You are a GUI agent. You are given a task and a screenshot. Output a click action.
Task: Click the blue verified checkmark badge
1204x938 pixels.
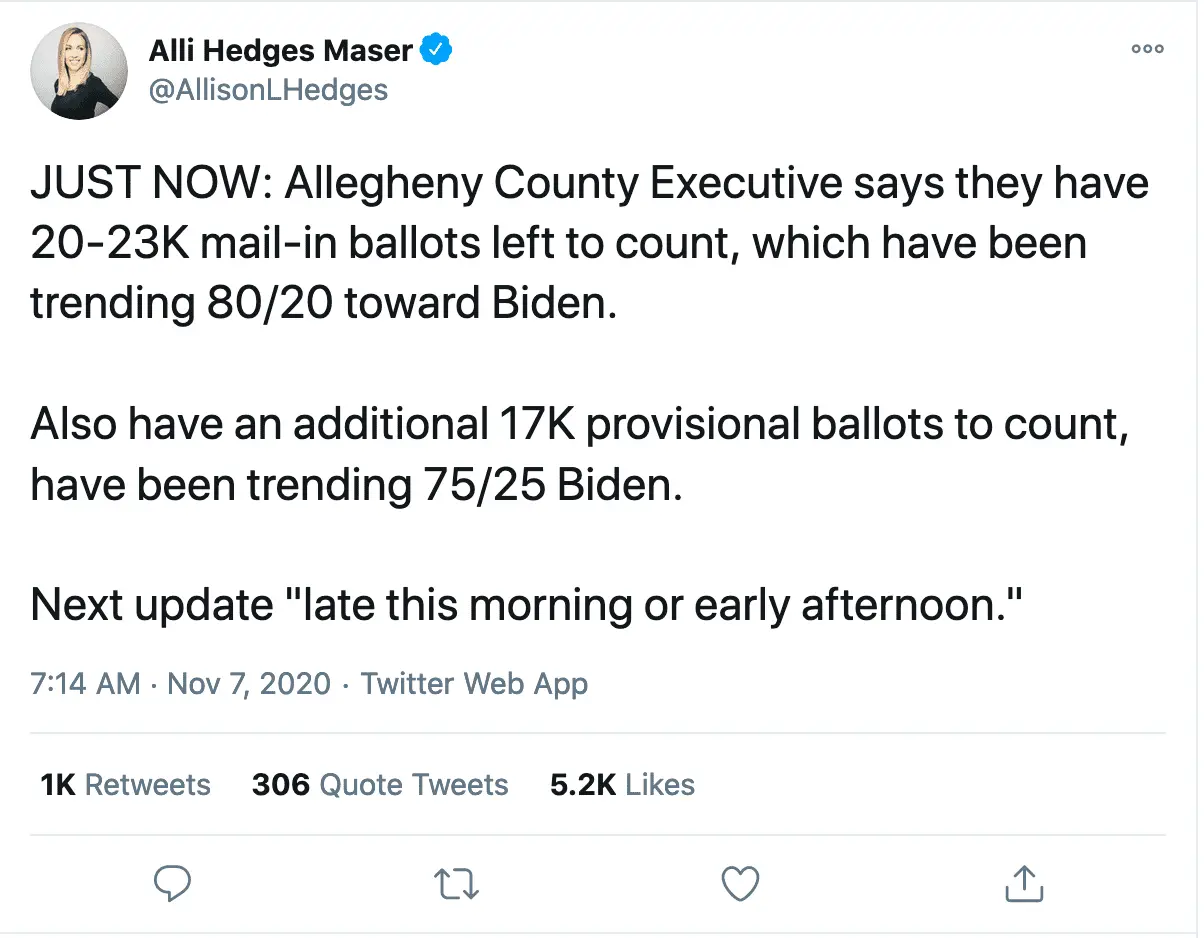(435, 49)
